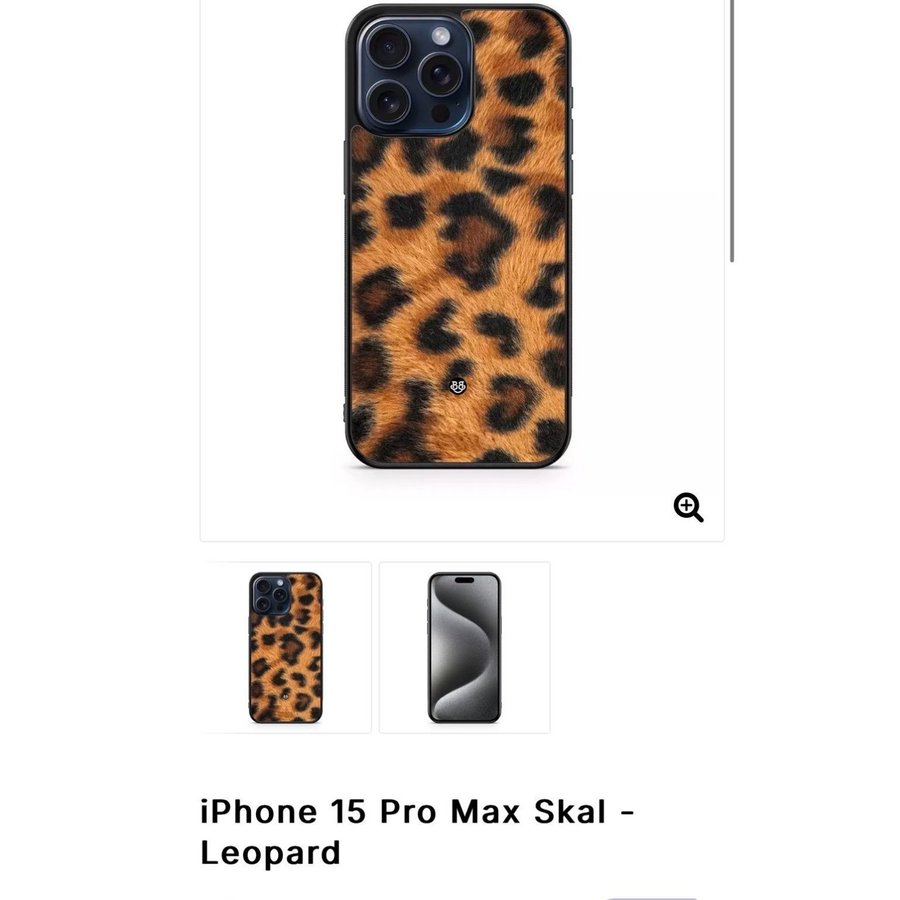Click the word Leopard in the title
The width and height of the screenshot is (900, 900).
point(270,853)
